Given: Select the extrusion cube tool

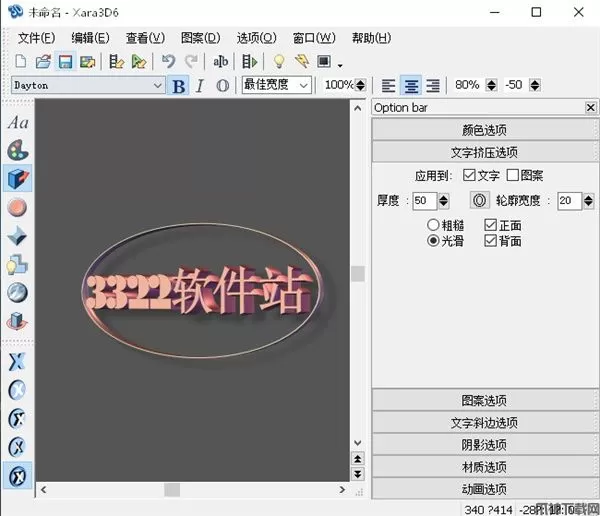Looking at the screenshot, I should [x=18, y=179].
